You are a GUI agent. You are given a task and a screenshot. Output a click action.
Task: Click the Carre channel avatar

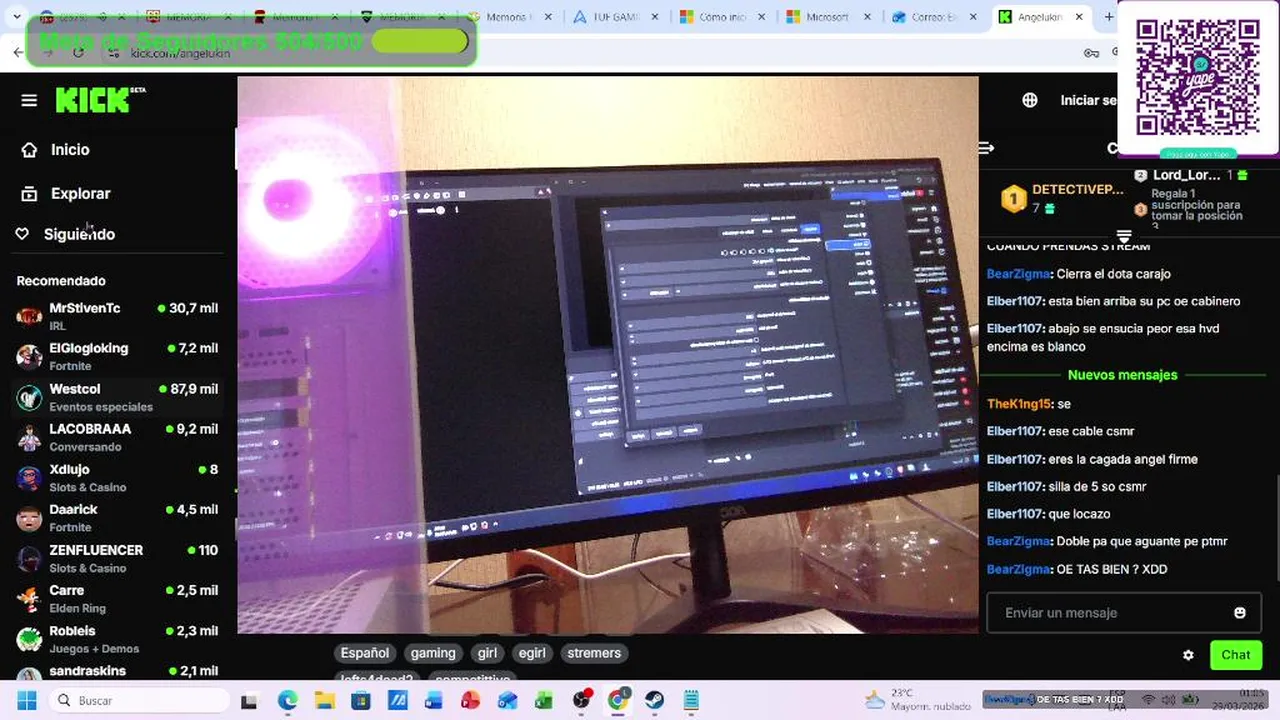point(29,599)
